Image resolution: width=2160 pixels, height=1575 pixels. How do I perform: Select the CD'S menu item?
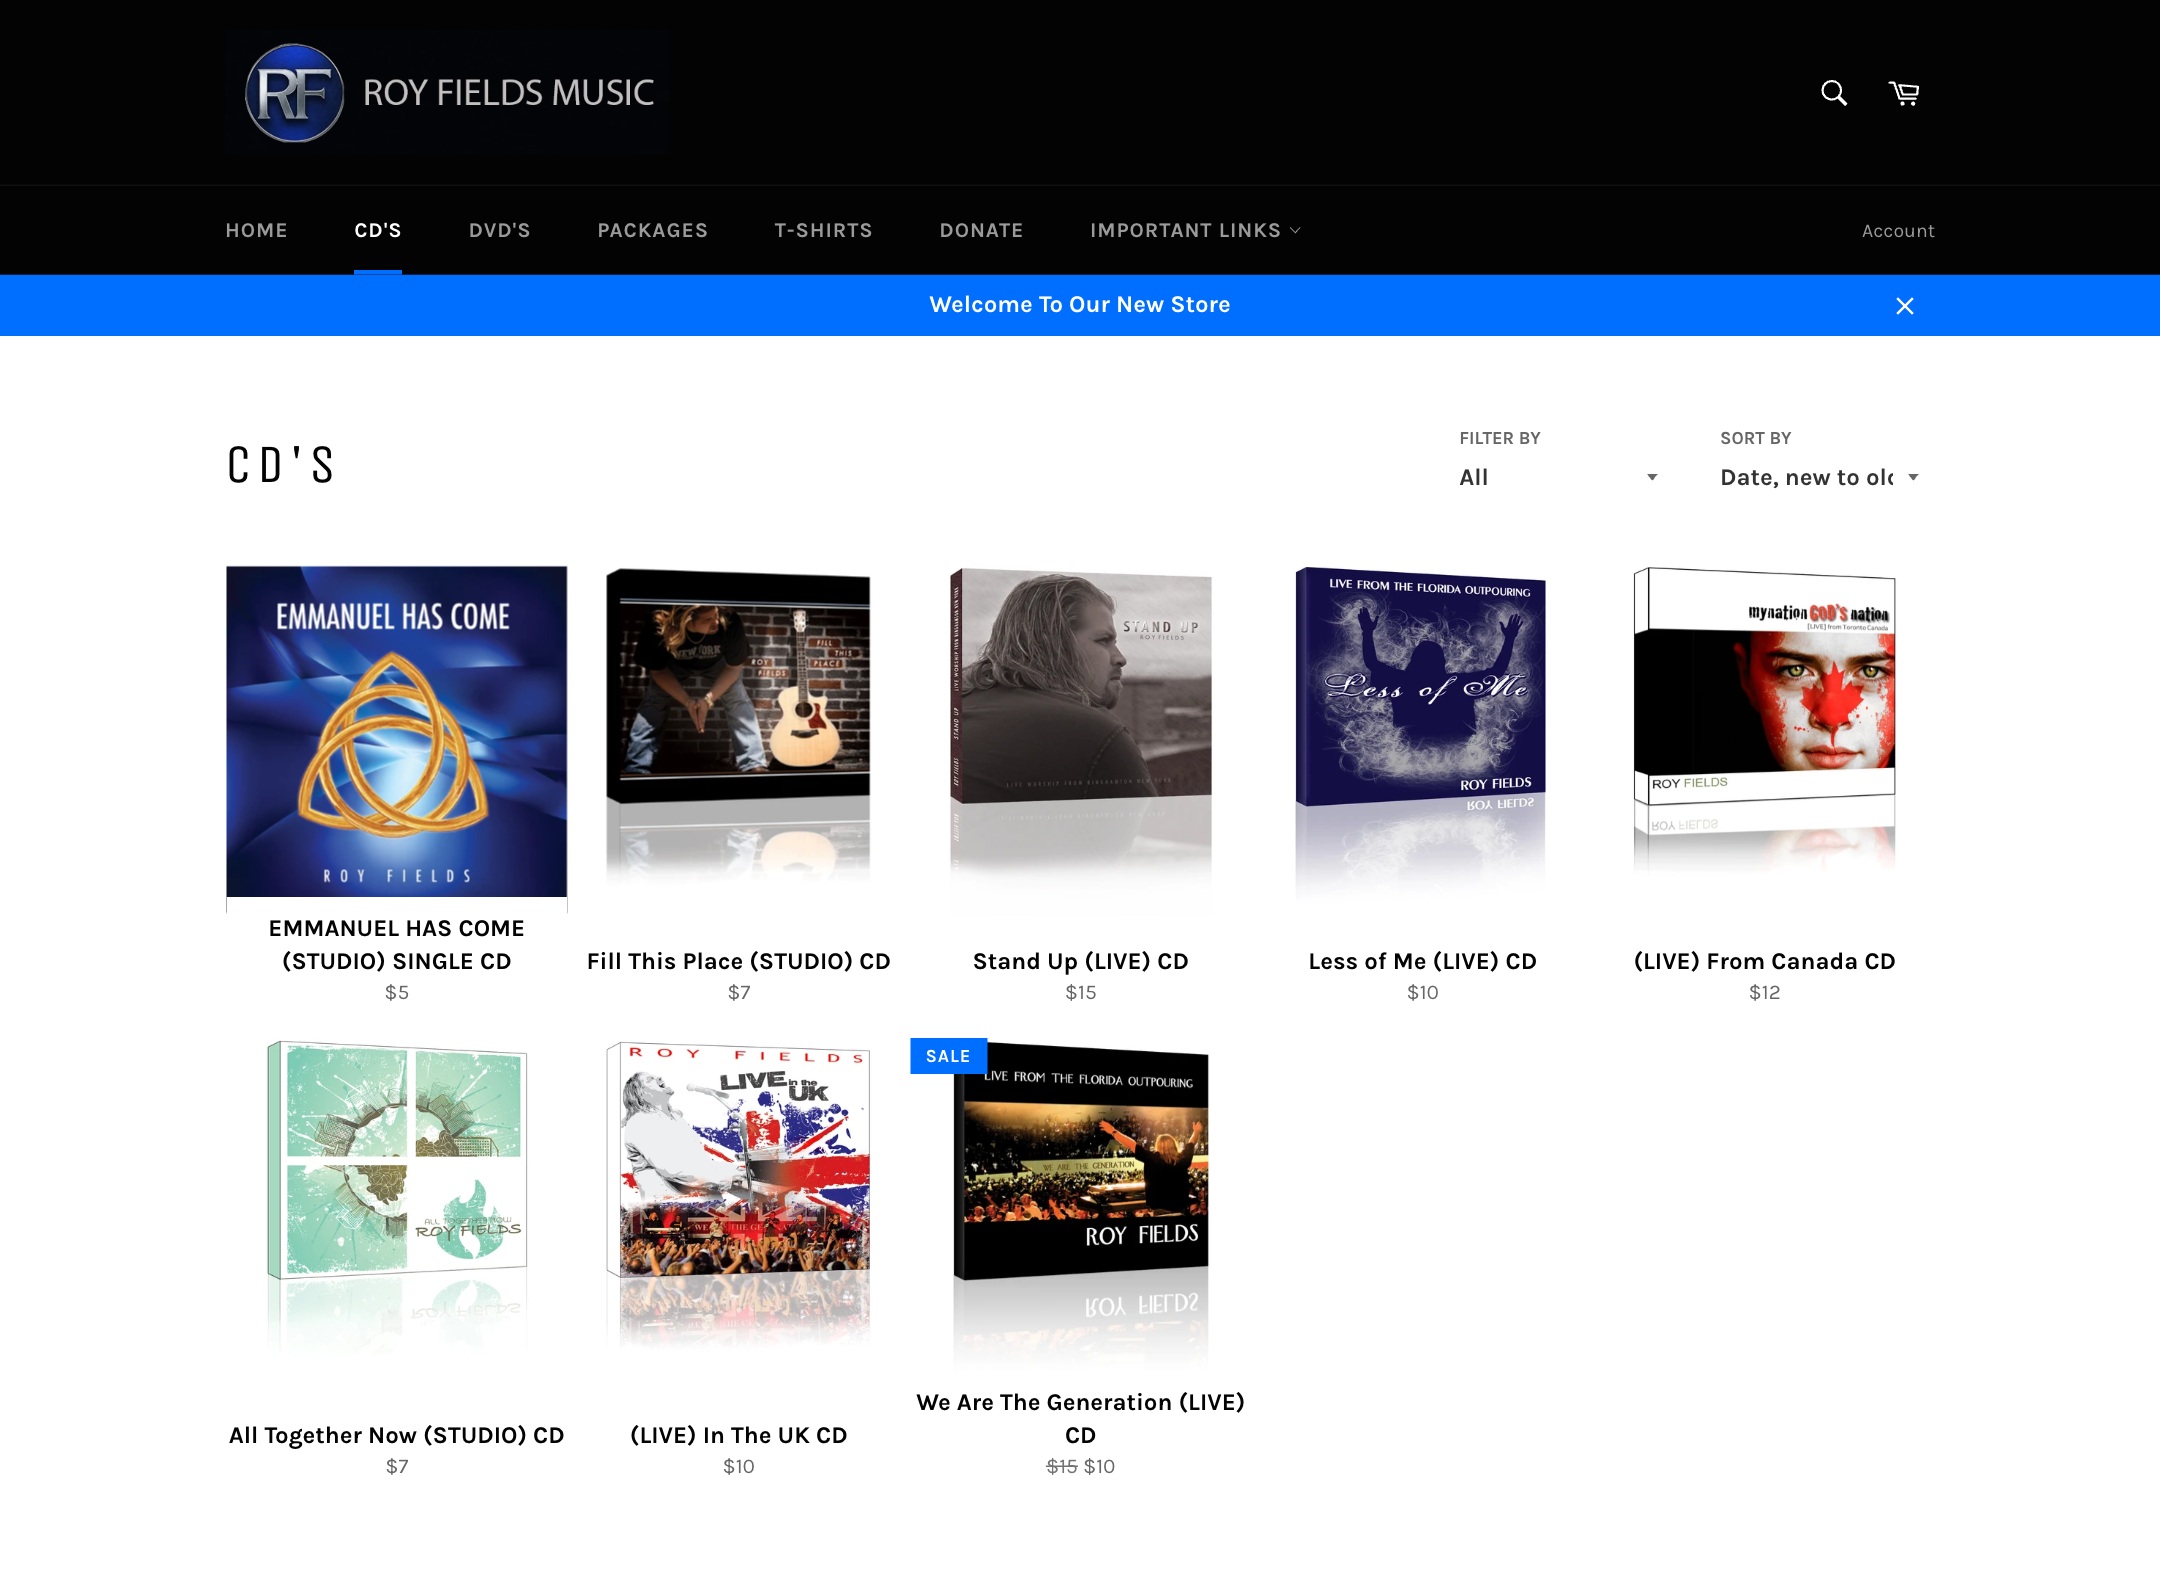click(x=378, y=230)
